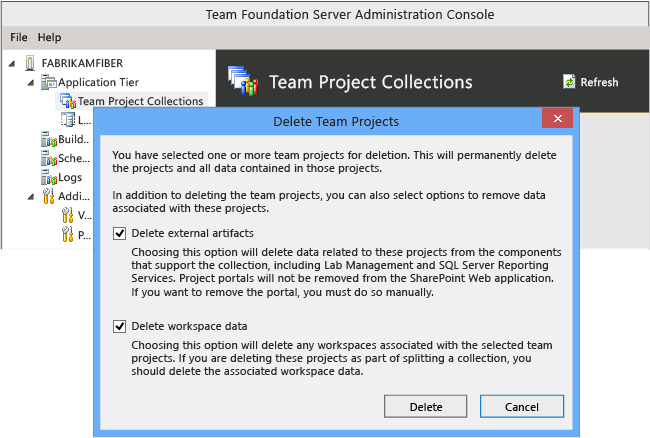Image resolution: width=650 pixels, height=438 pixels.
Task: Click the icon beside the L... node
Action: [x=68, y=120]
